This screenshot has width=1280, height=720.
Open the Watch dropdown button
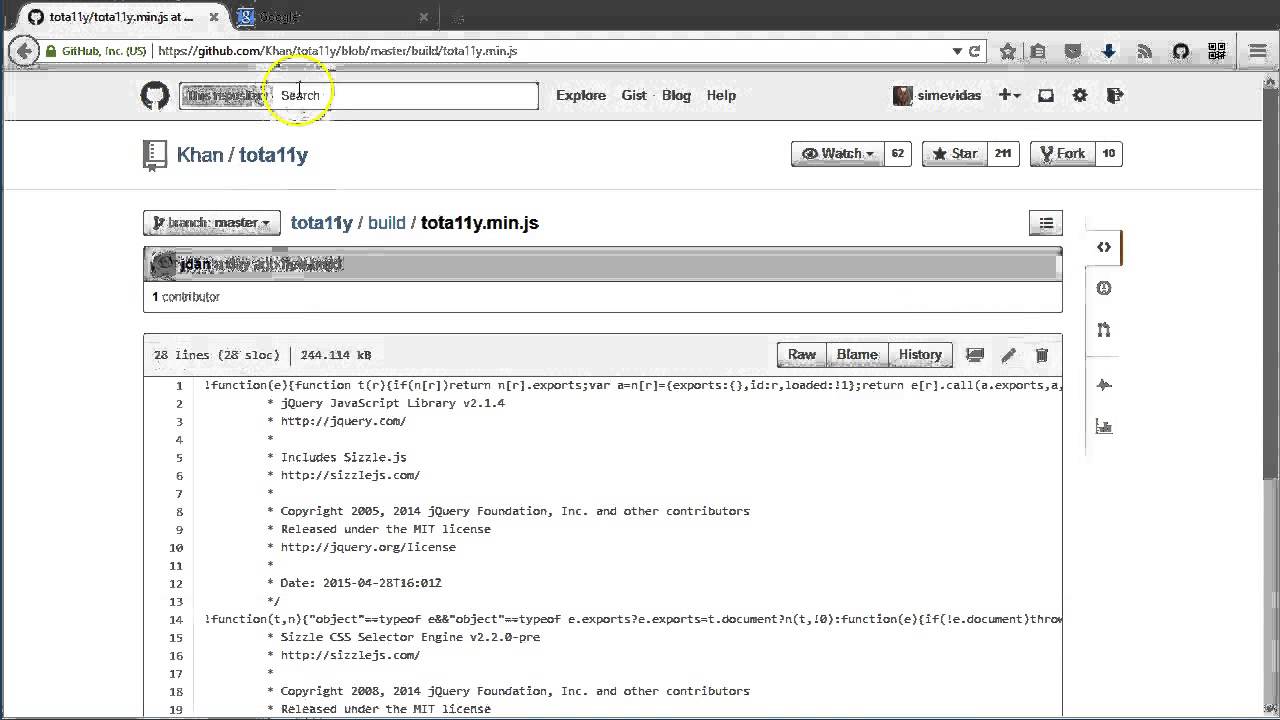pos(837,154)
